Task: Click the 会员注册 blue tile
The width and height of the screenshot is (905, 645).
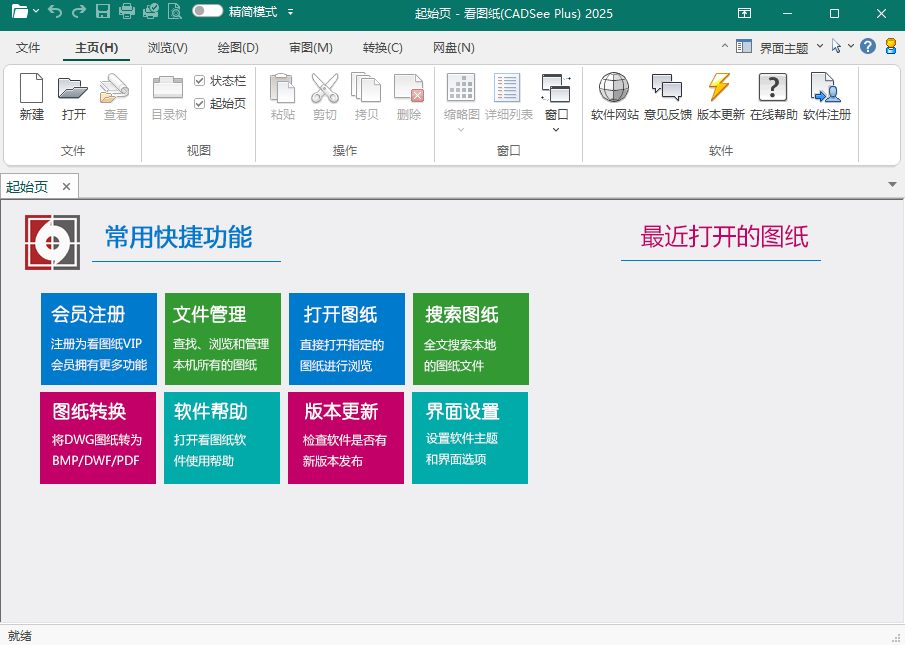Action: tap(99, 339)
